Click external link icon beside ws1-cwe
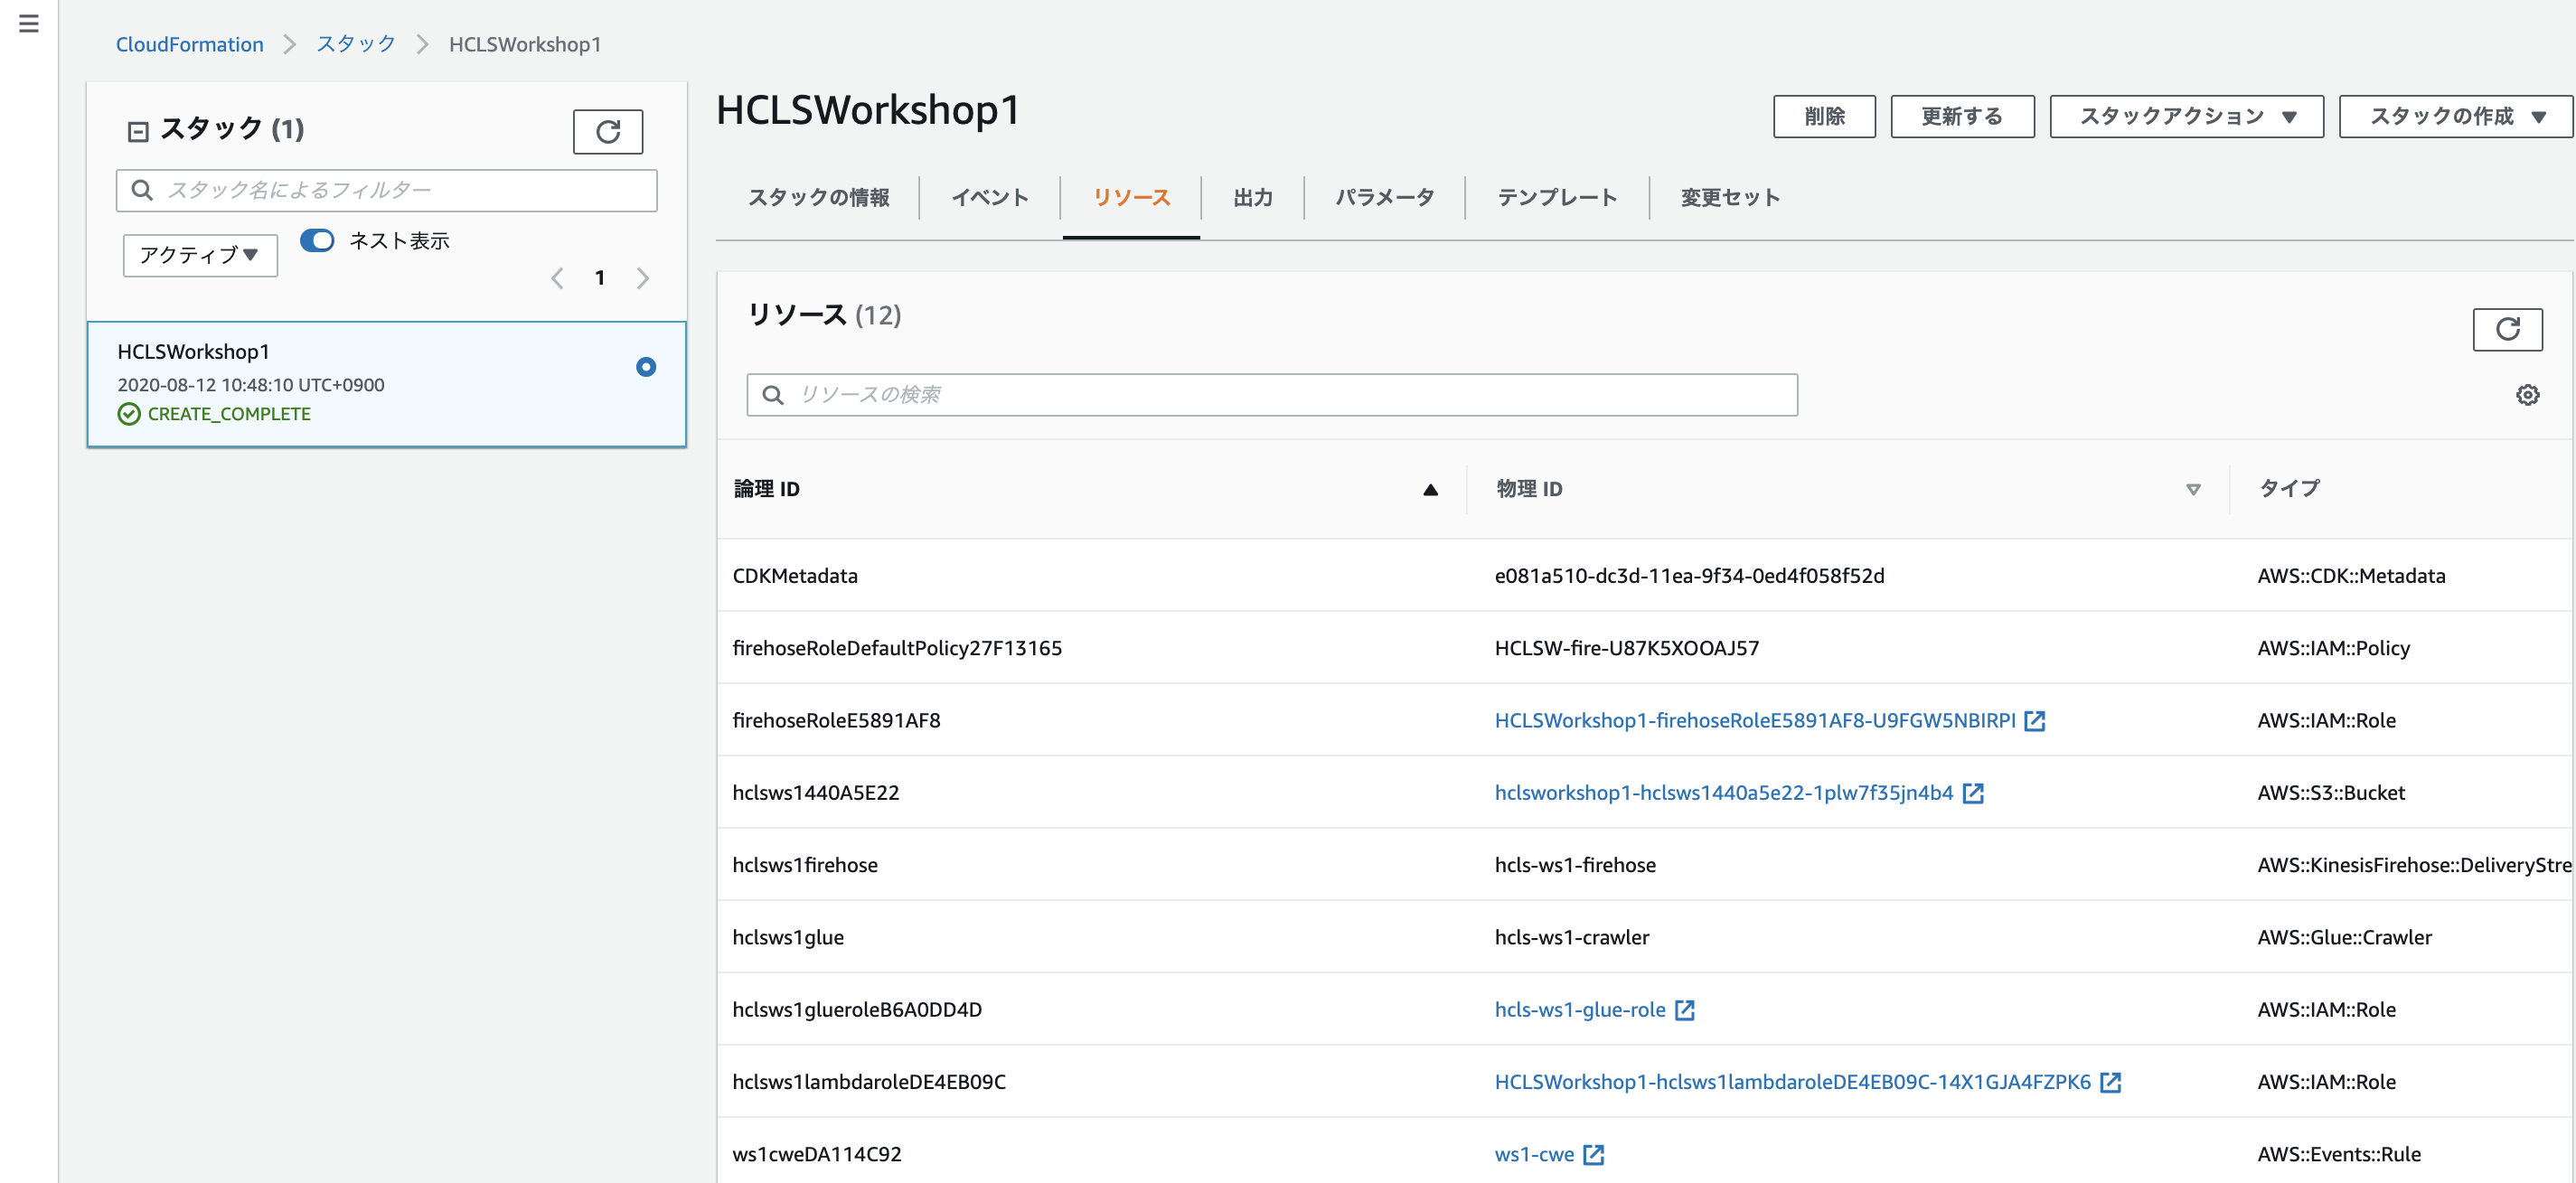 click(x=1594, y=1155)
